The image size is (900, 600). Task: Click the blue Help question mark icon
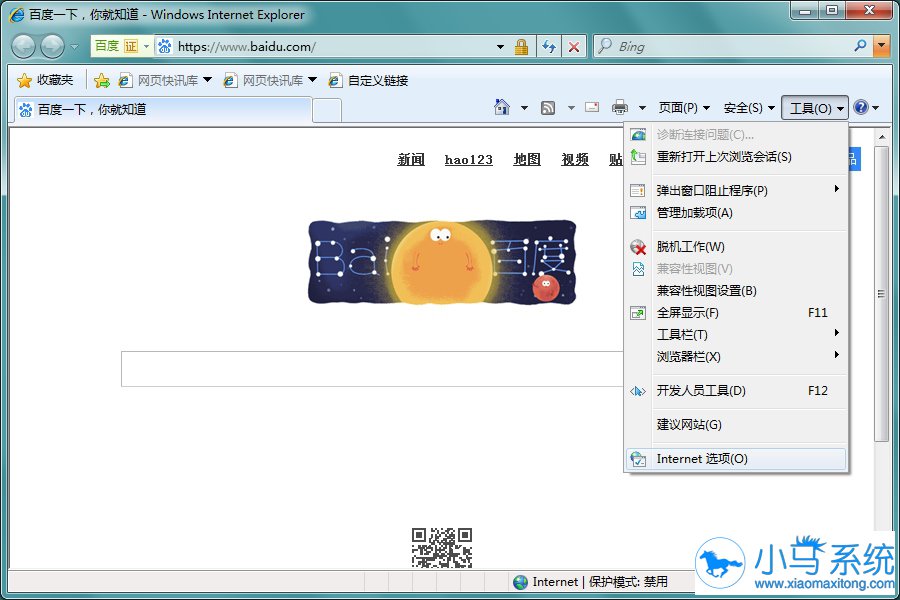pos(861,107)
